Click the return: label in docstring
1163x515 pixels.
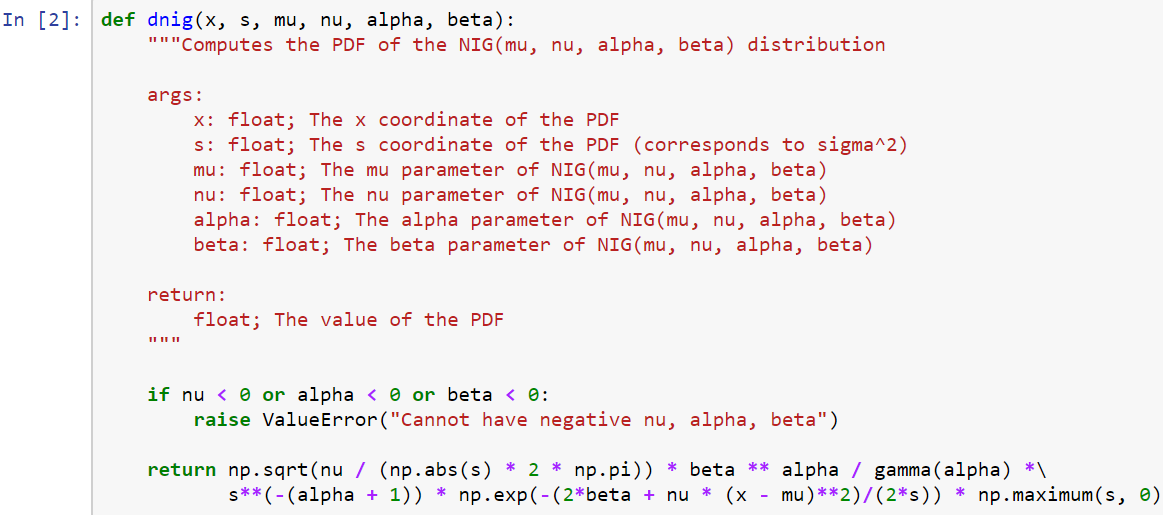click(186, 295)
